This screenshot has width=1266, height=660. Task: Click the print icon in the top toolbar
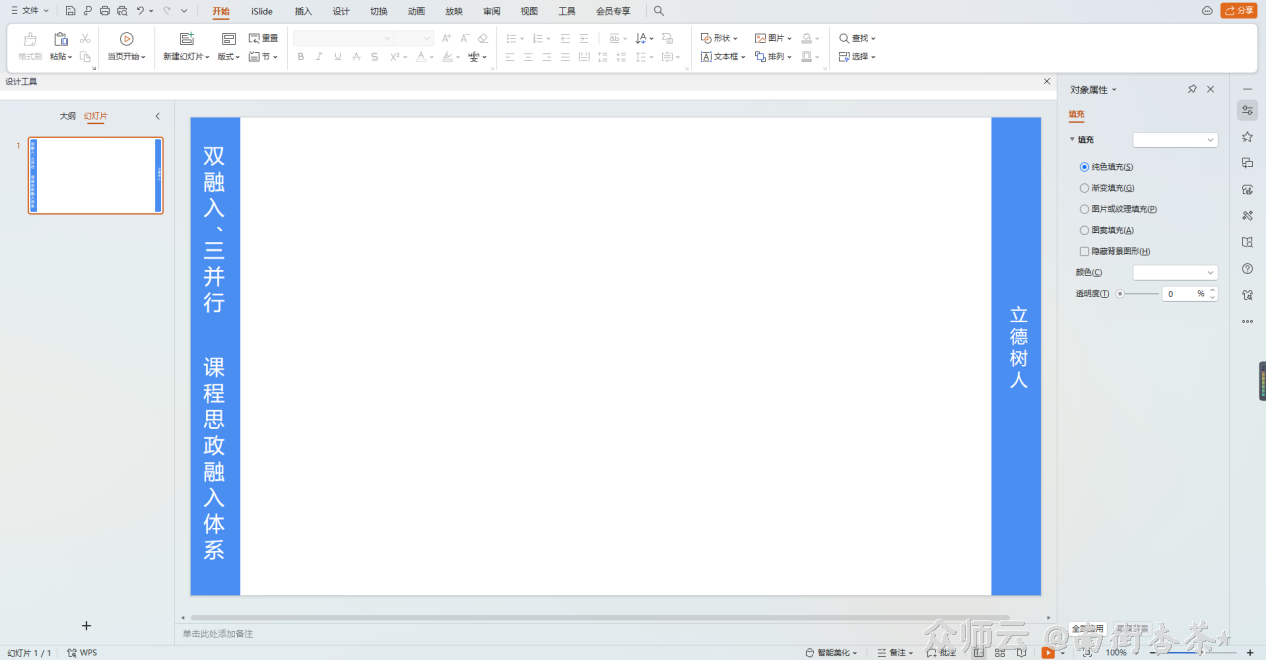pyautogui.click(x=104, y=11)
